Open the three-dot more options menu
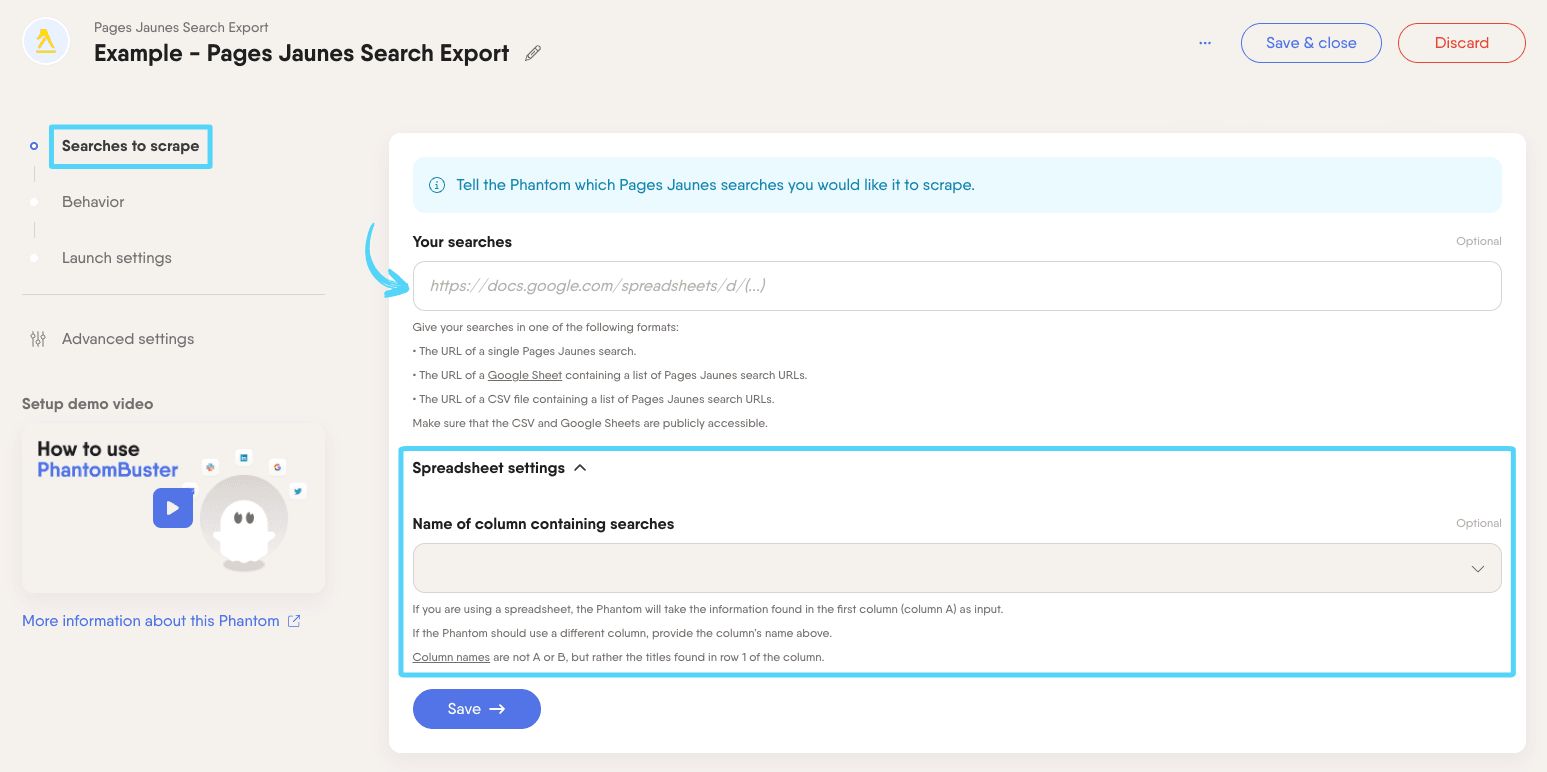This screenshot has width=1547, height=772. pos(1205,43)
